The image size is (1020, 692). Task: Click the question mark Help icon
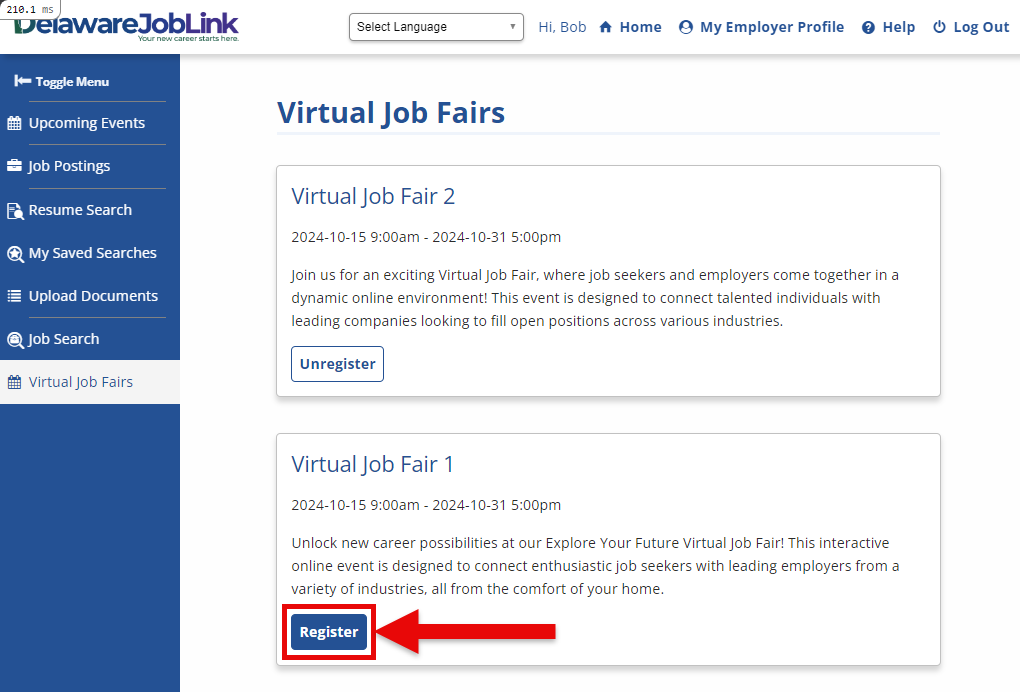868,27
